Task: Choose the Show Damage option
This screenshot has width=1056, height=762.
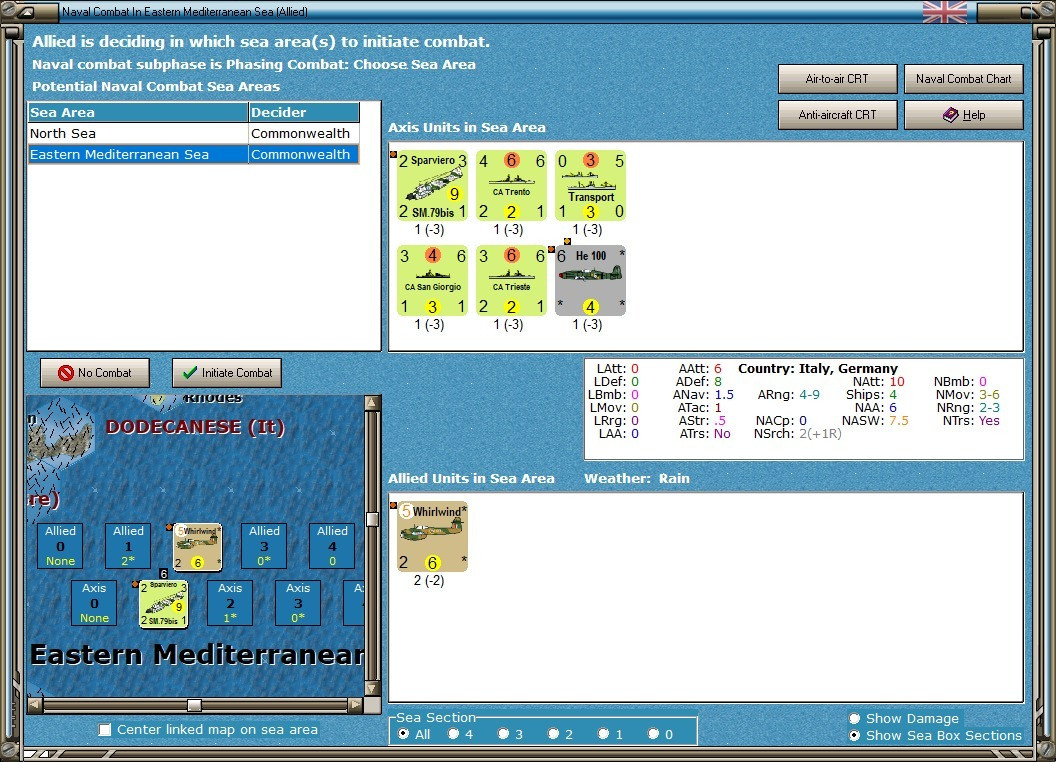Action: [x=855, y=718]
